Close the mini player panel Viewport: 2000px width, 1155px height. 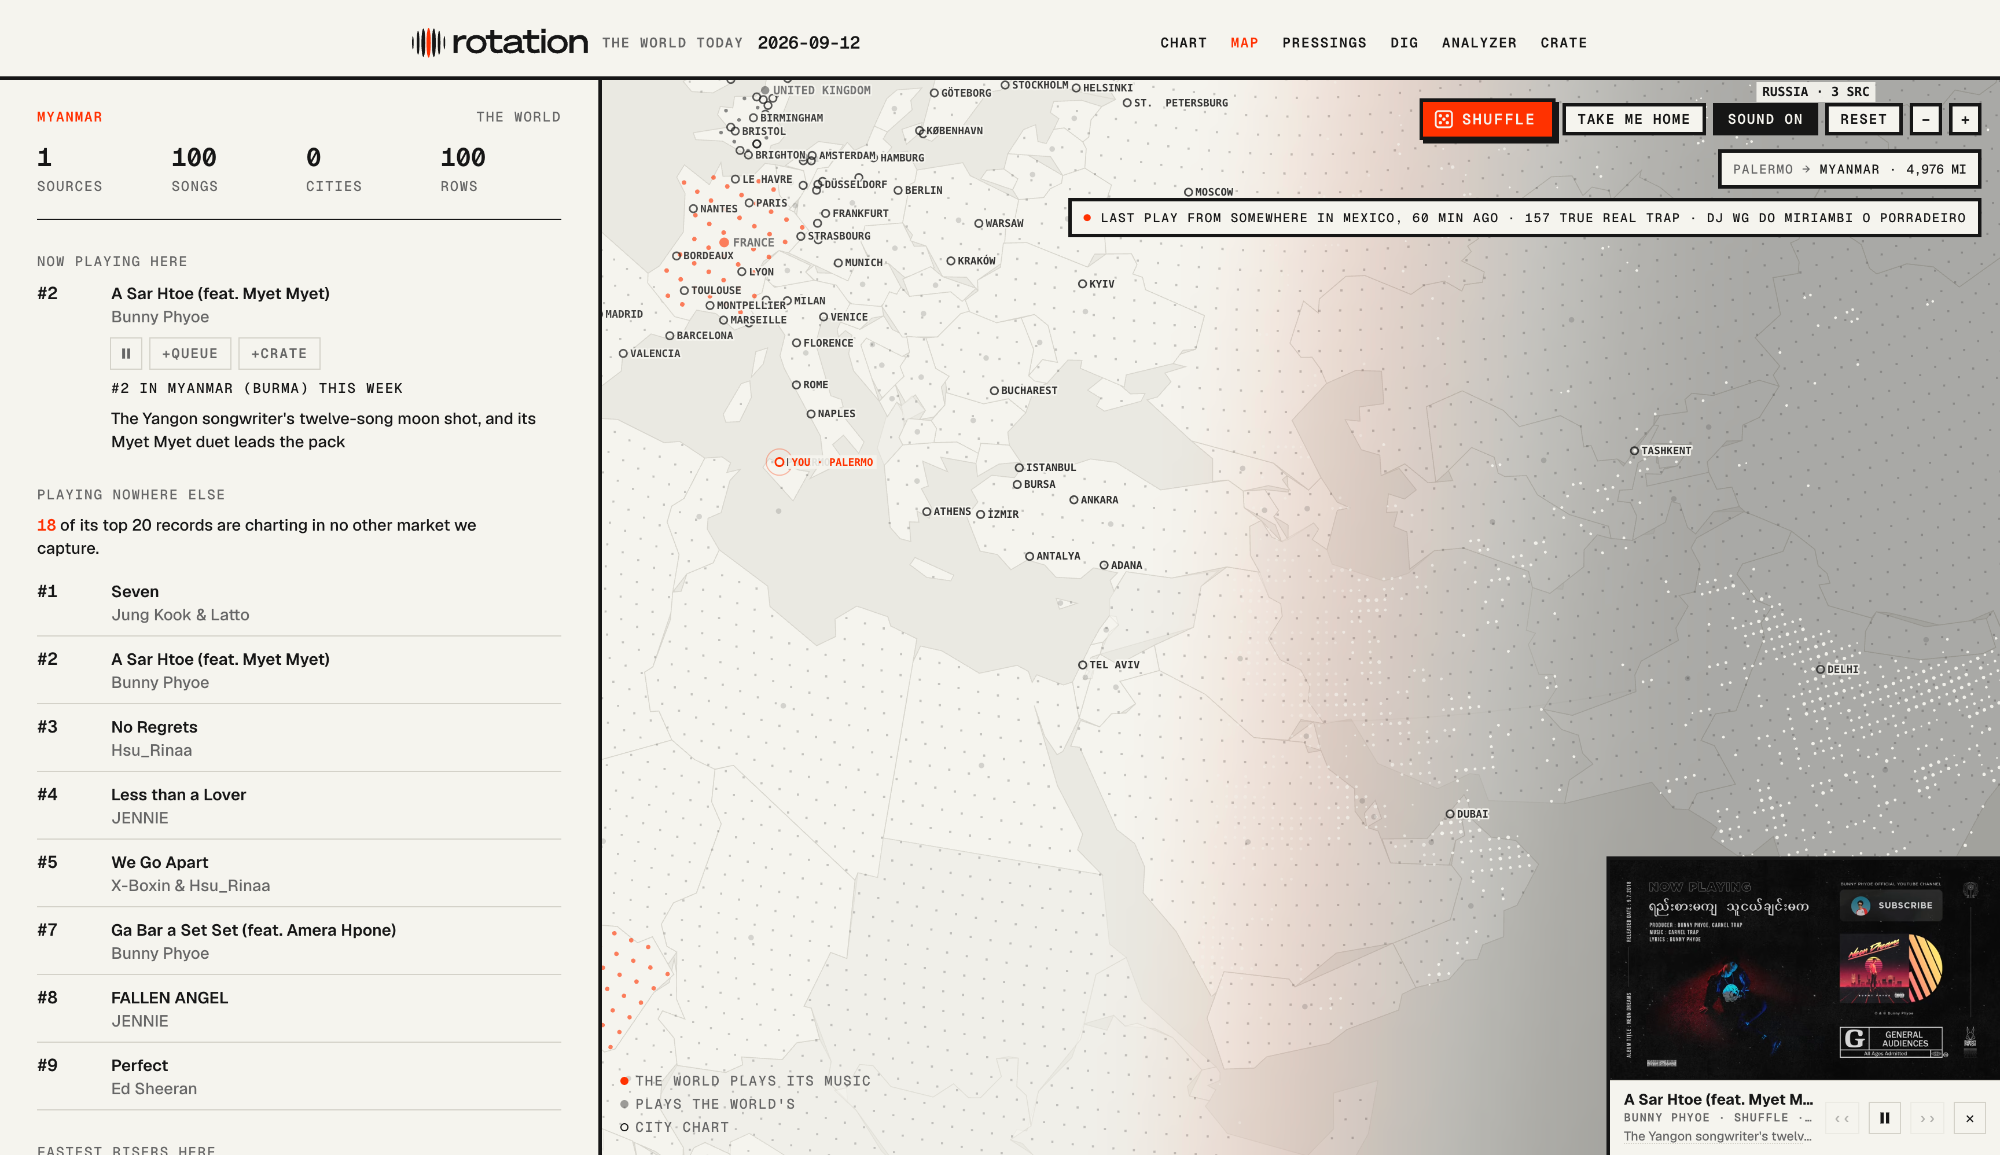tap(1970, 1118)
